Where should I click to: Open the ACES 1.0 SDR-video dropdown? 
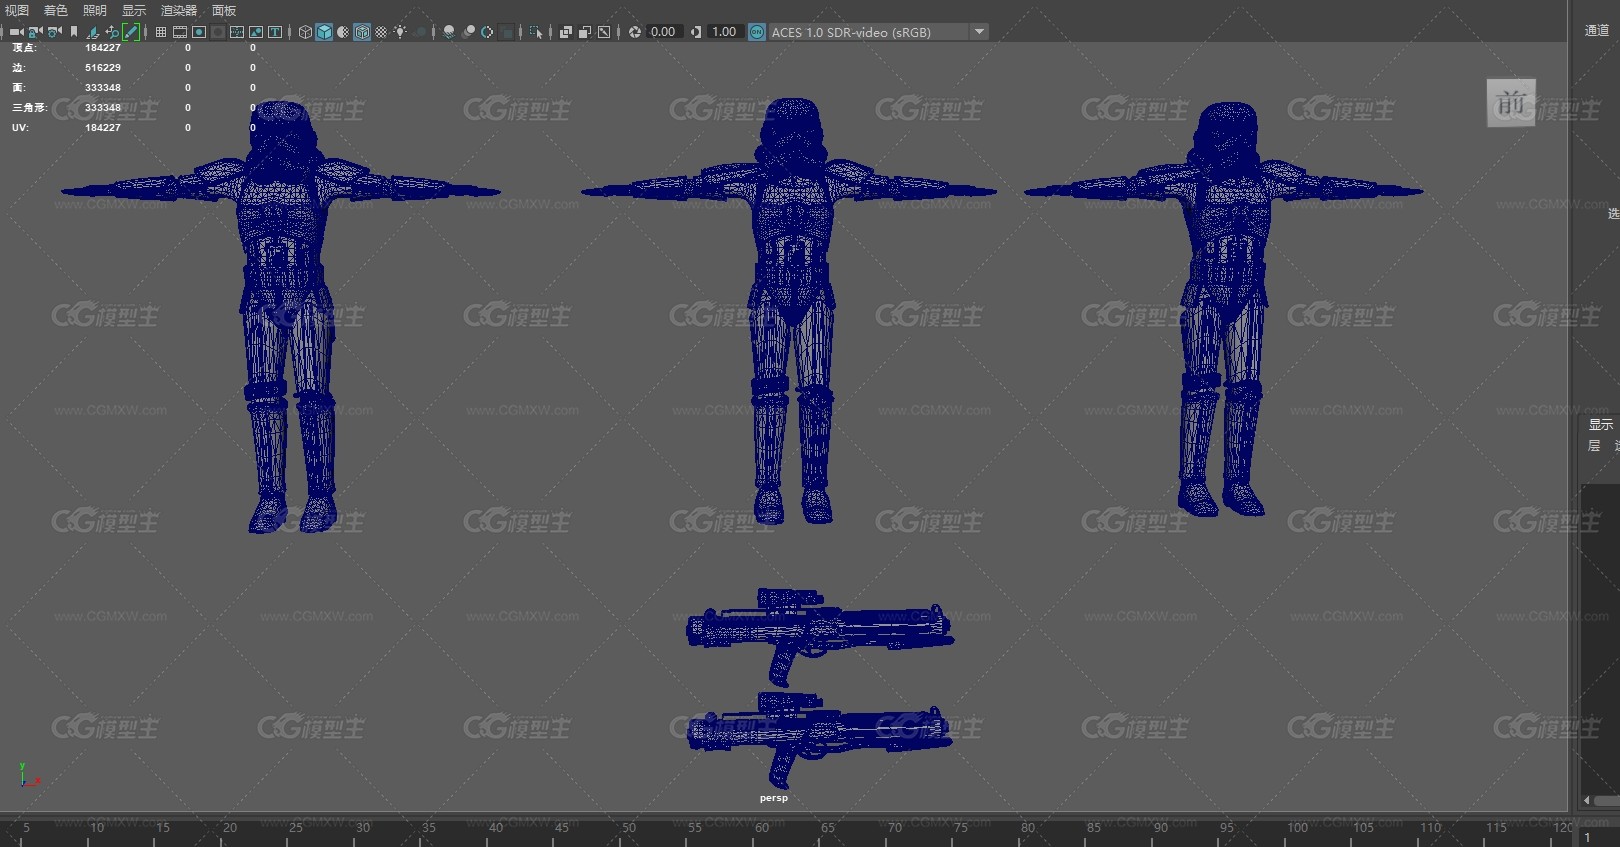(x=878, y=32)
